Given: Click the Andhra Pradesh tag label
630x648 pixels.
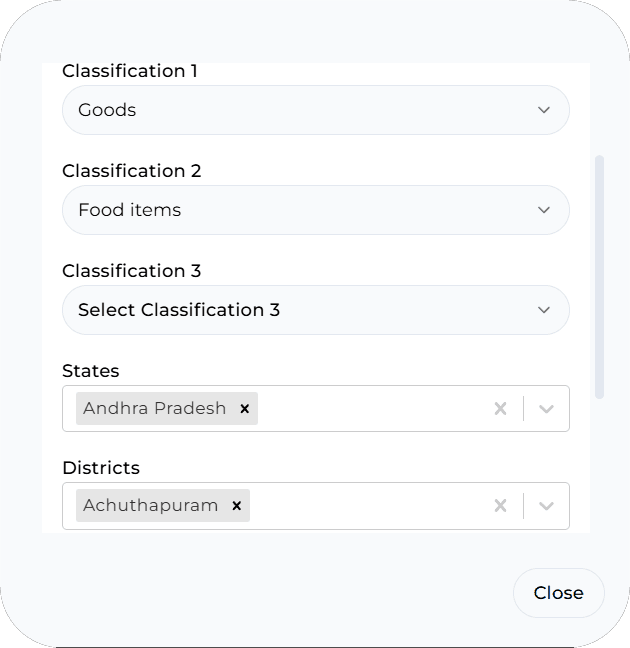Looking at the screenshot, I should 155,409.
